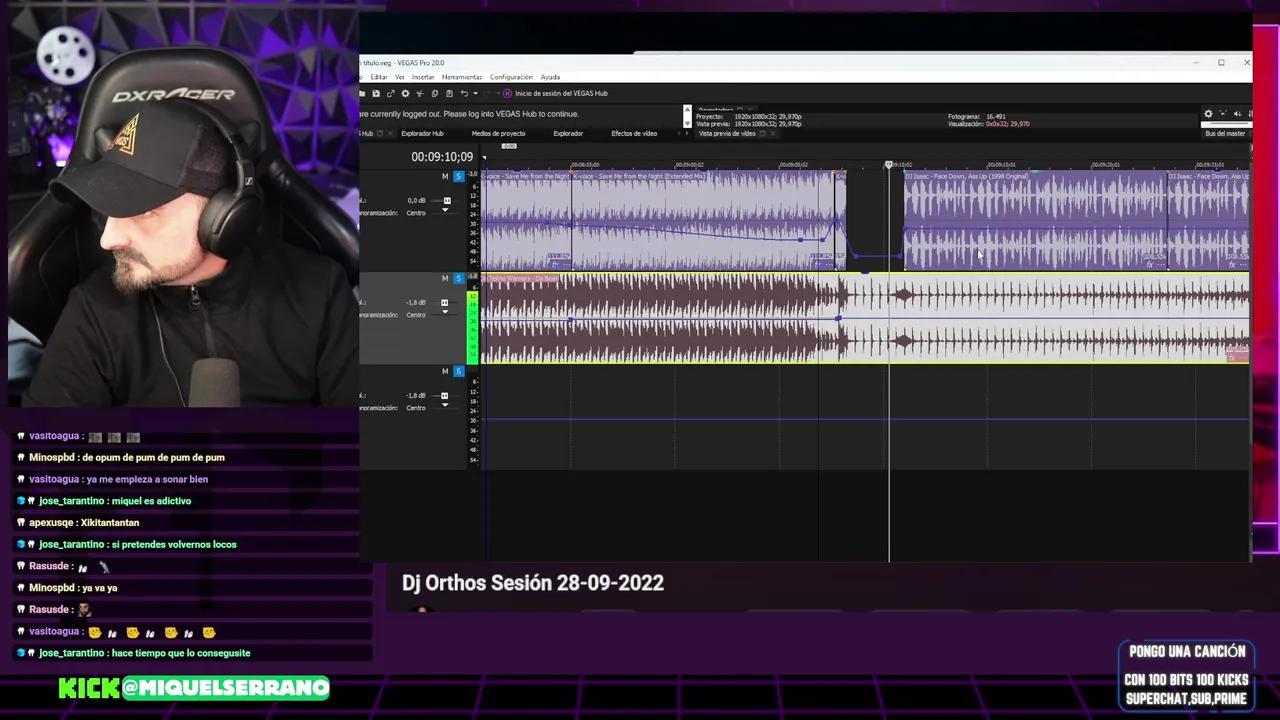Viewport: 1280px width, 720px height.
Task: Open master bus gear settings icon
Action: point(1208,114)
